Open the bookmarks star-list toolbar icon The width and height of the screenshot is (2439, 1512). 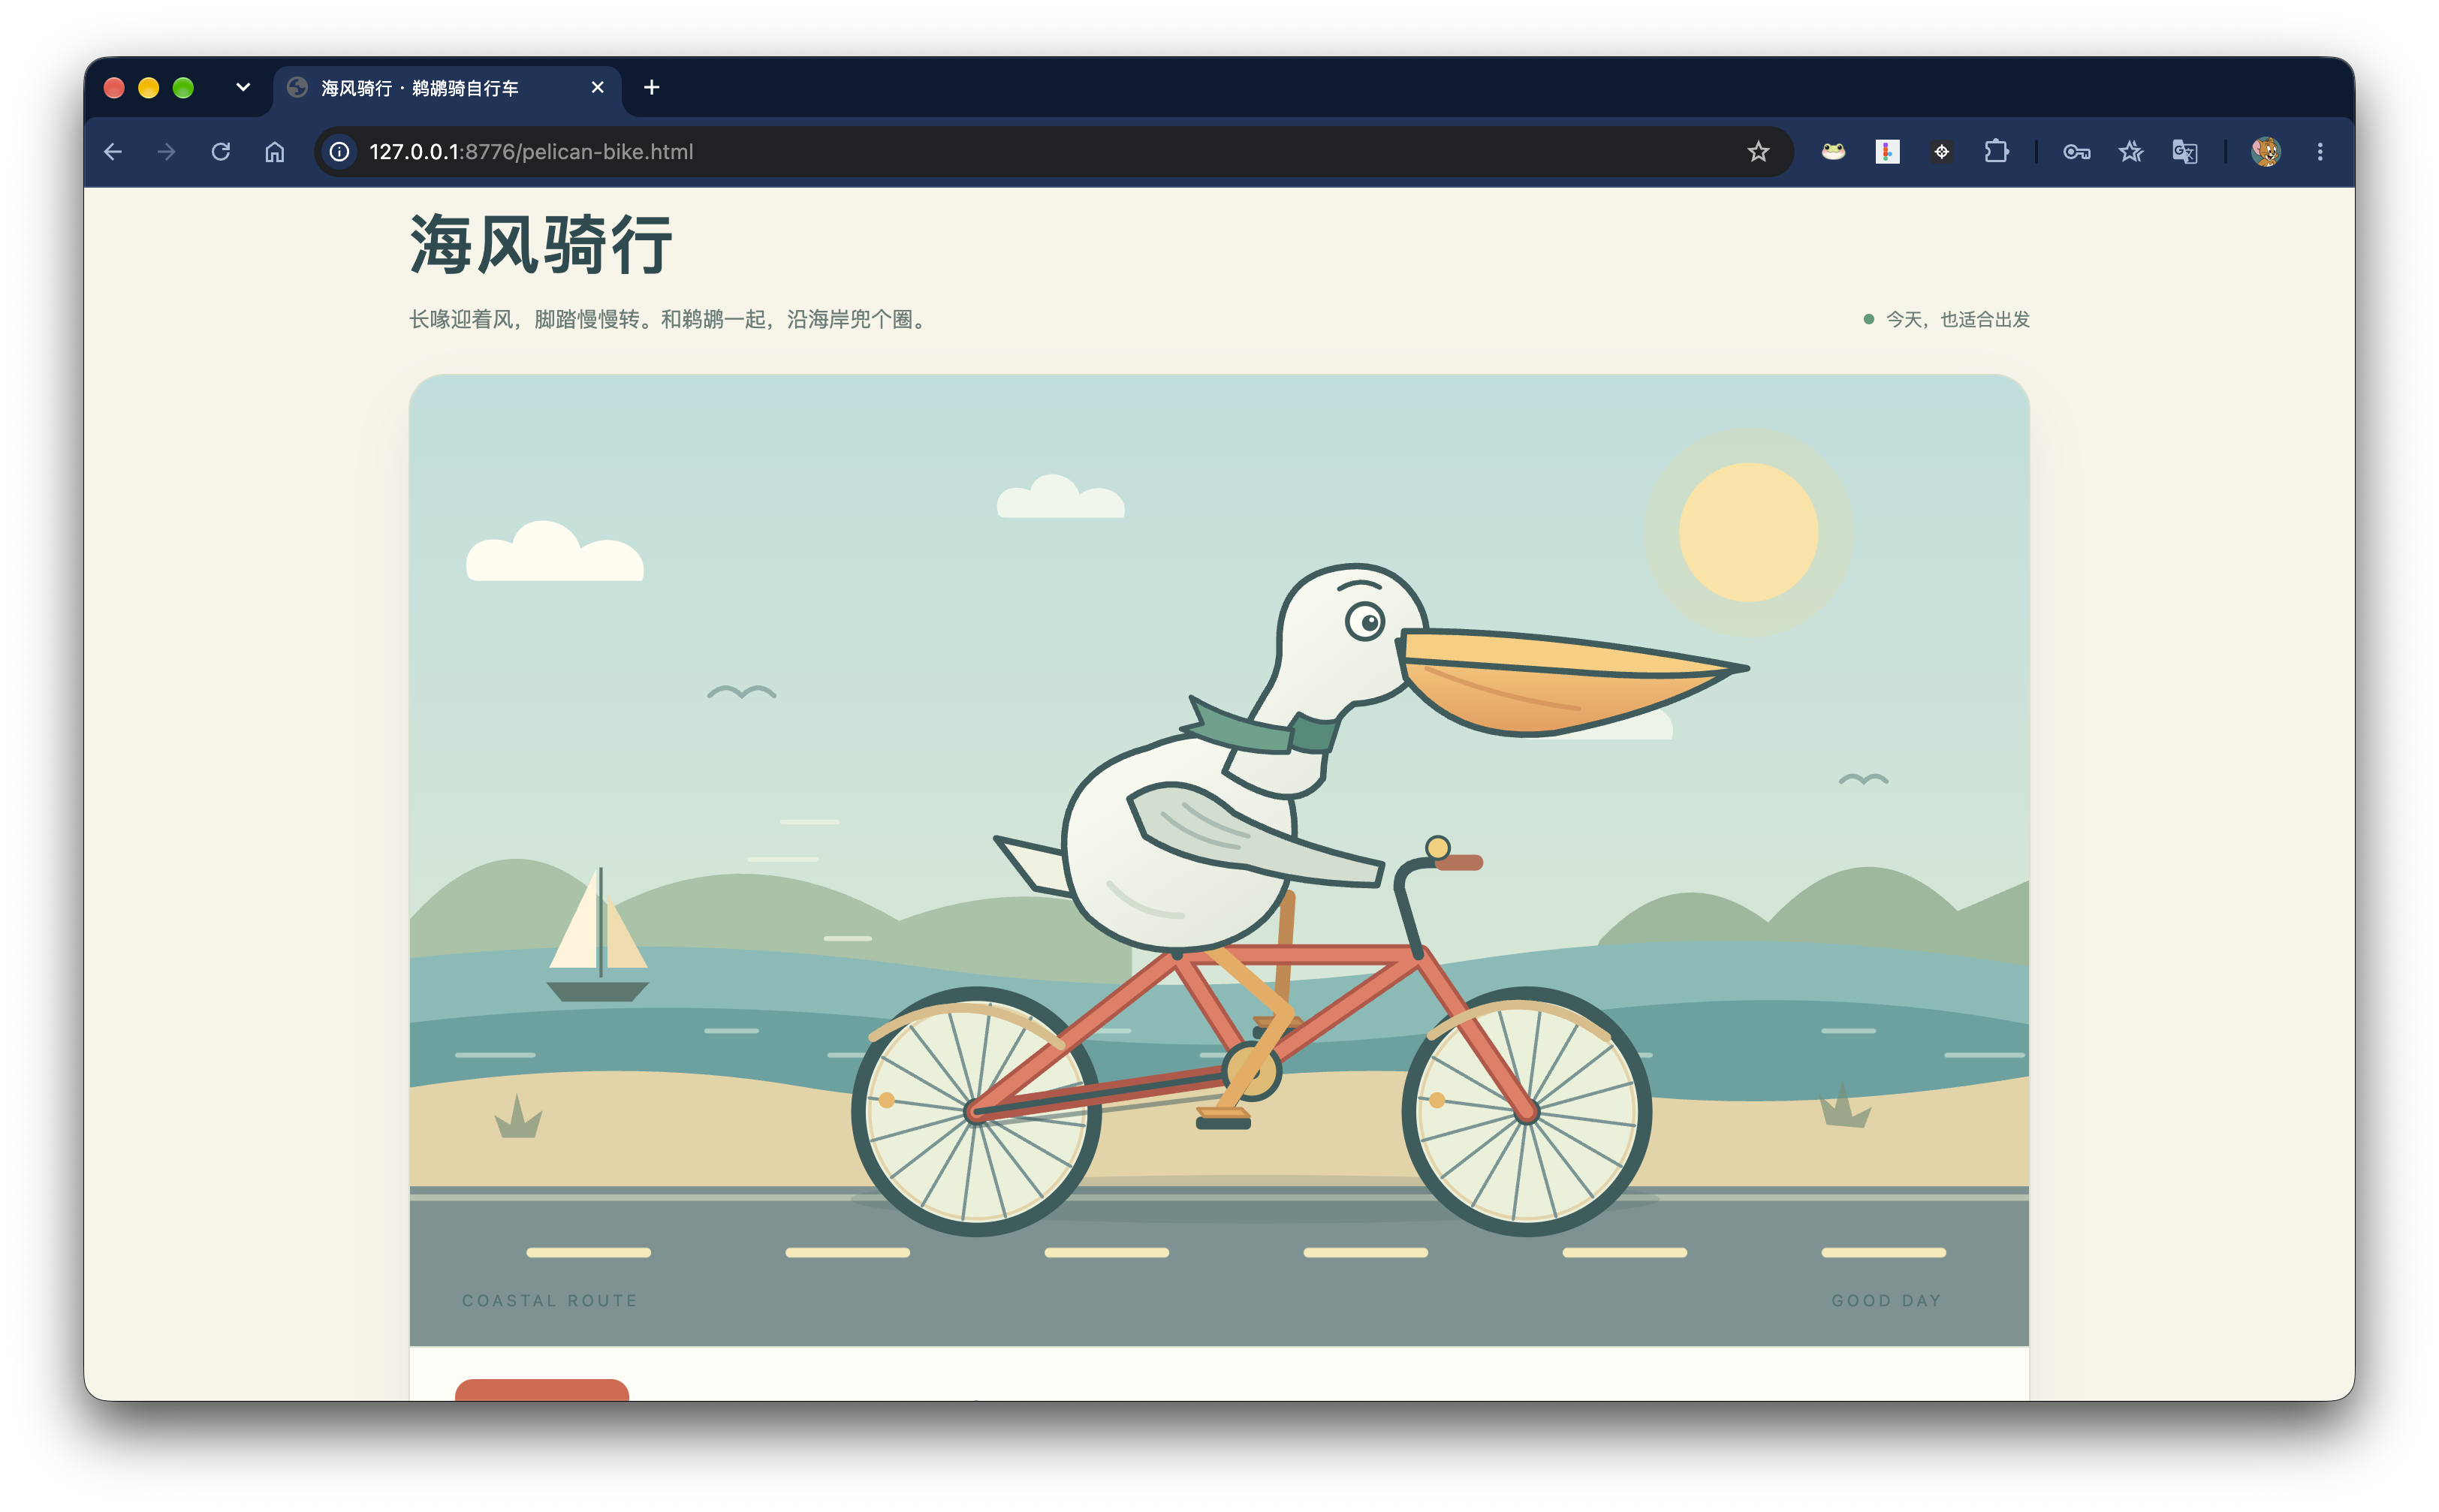tap(2130, 152)
